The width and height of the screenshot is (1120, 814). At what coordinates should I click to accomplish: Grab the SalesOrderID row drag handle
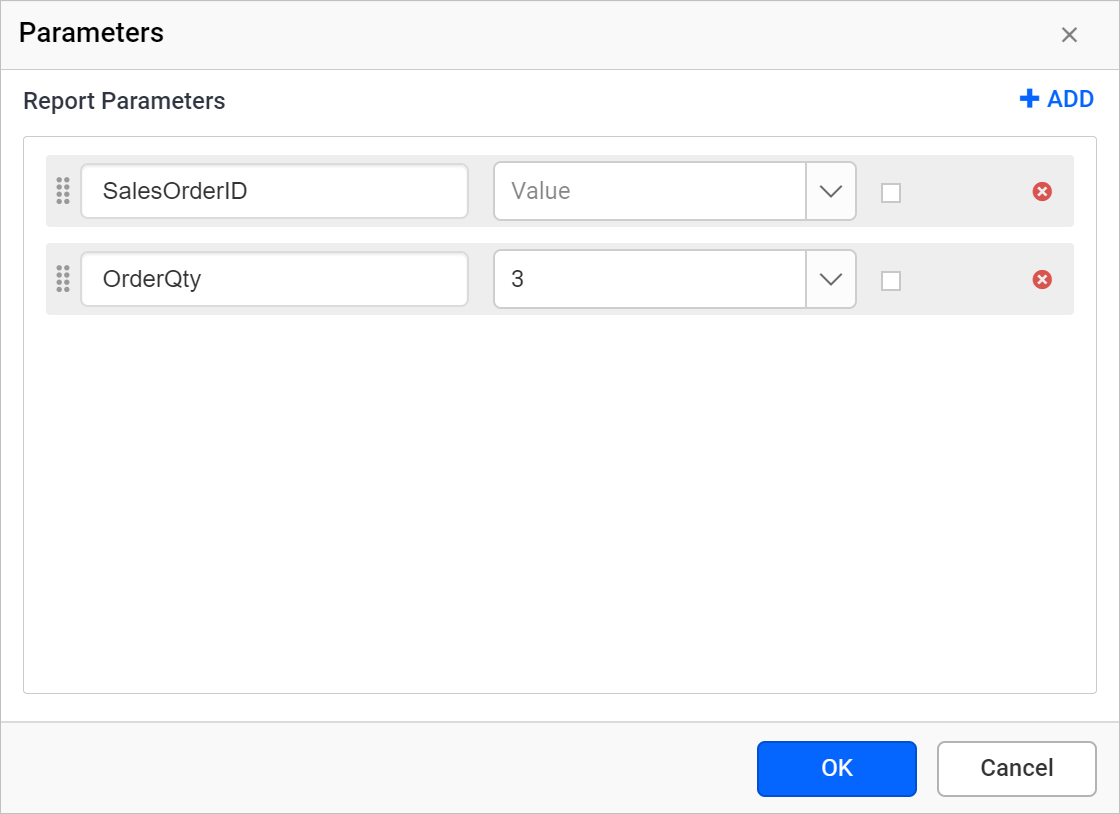(63, 191)
